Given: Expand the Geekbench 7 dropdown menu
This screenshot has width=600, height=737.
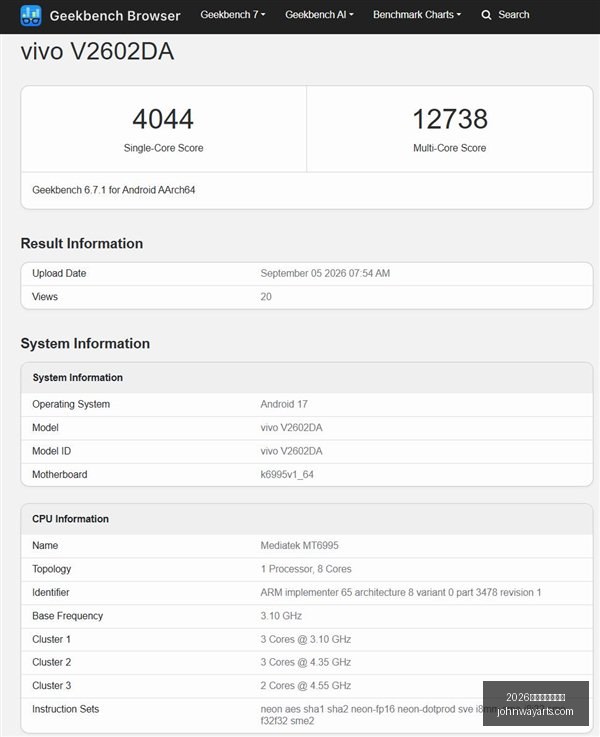Looking at the screenshot, I should click(233, 15).
